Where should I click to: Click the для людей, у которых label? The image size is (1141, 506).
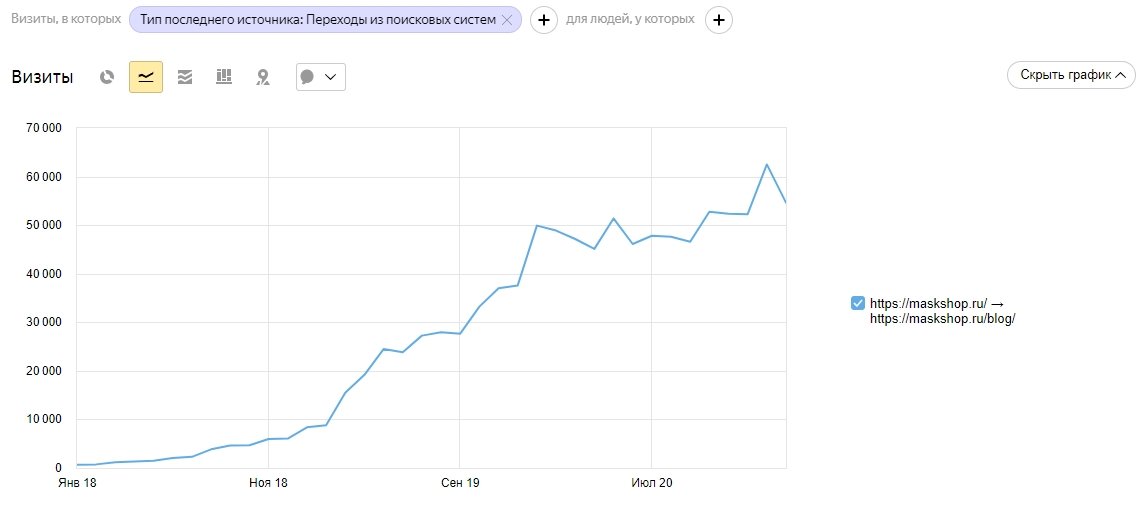630,19
